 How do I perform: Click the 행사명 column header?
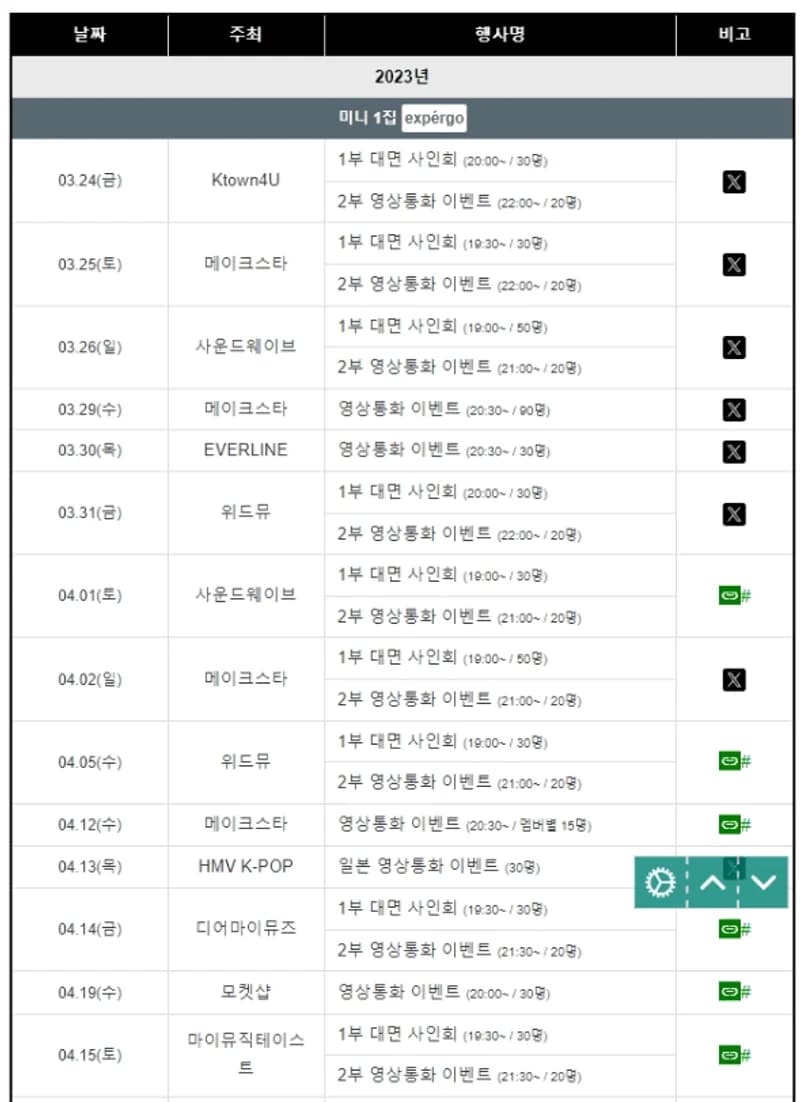(x=500, y=34)
